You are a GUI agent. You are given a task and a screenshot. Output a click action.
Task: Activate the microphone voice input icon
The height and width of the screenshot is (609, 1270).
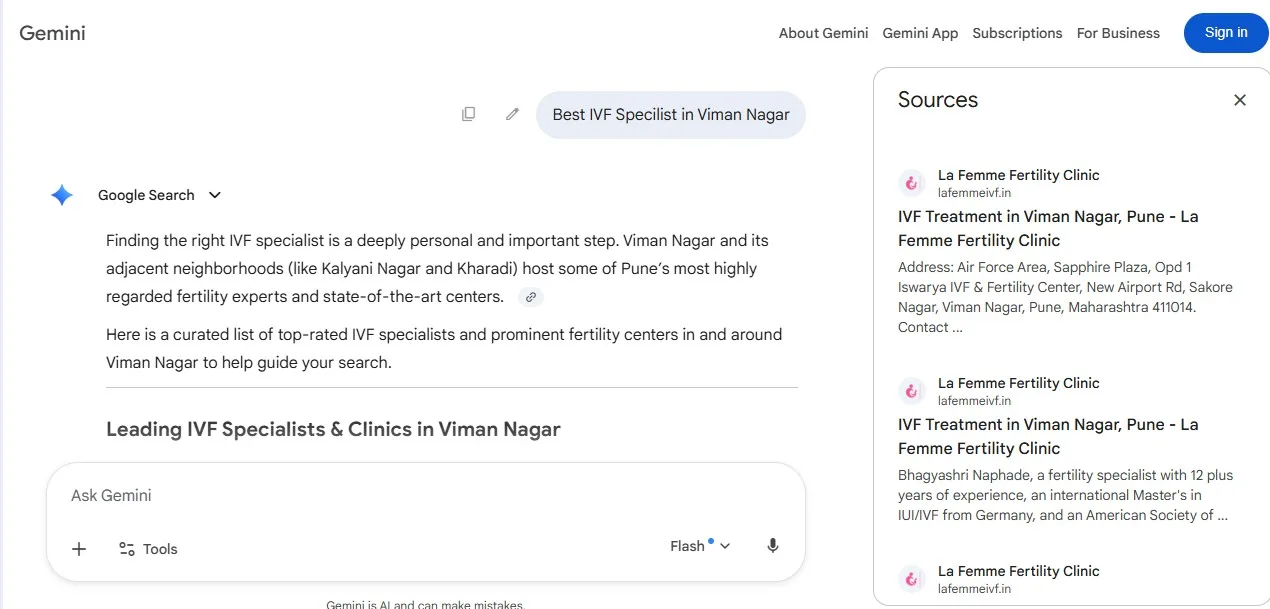pos(772,546)
